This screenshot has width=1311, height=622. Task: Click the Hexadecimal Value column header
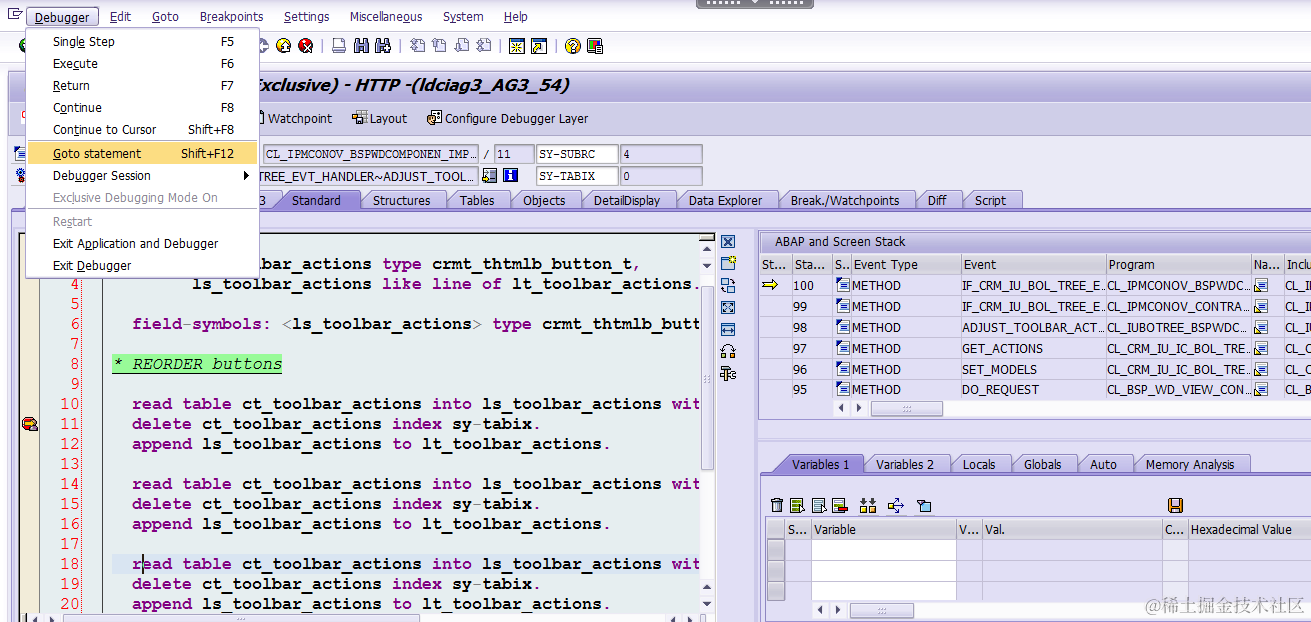point(1248,529)
